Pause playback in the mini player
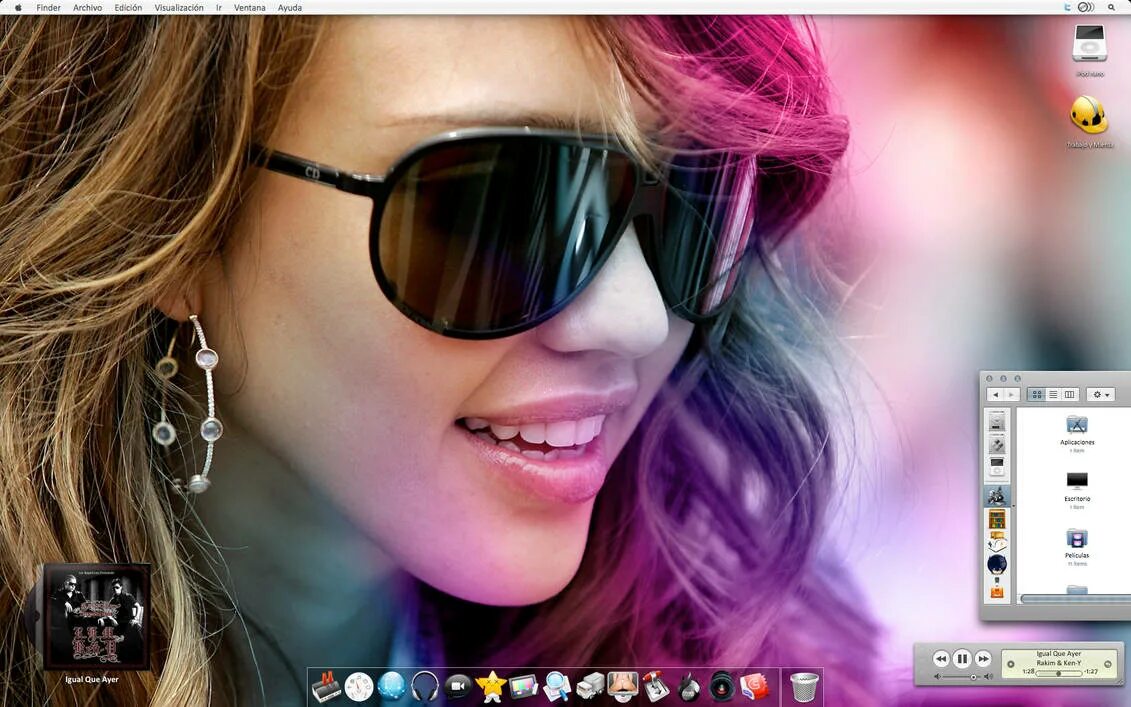Image resolution: width=1131 pixels, height=707 pixels. click(962, 659)
